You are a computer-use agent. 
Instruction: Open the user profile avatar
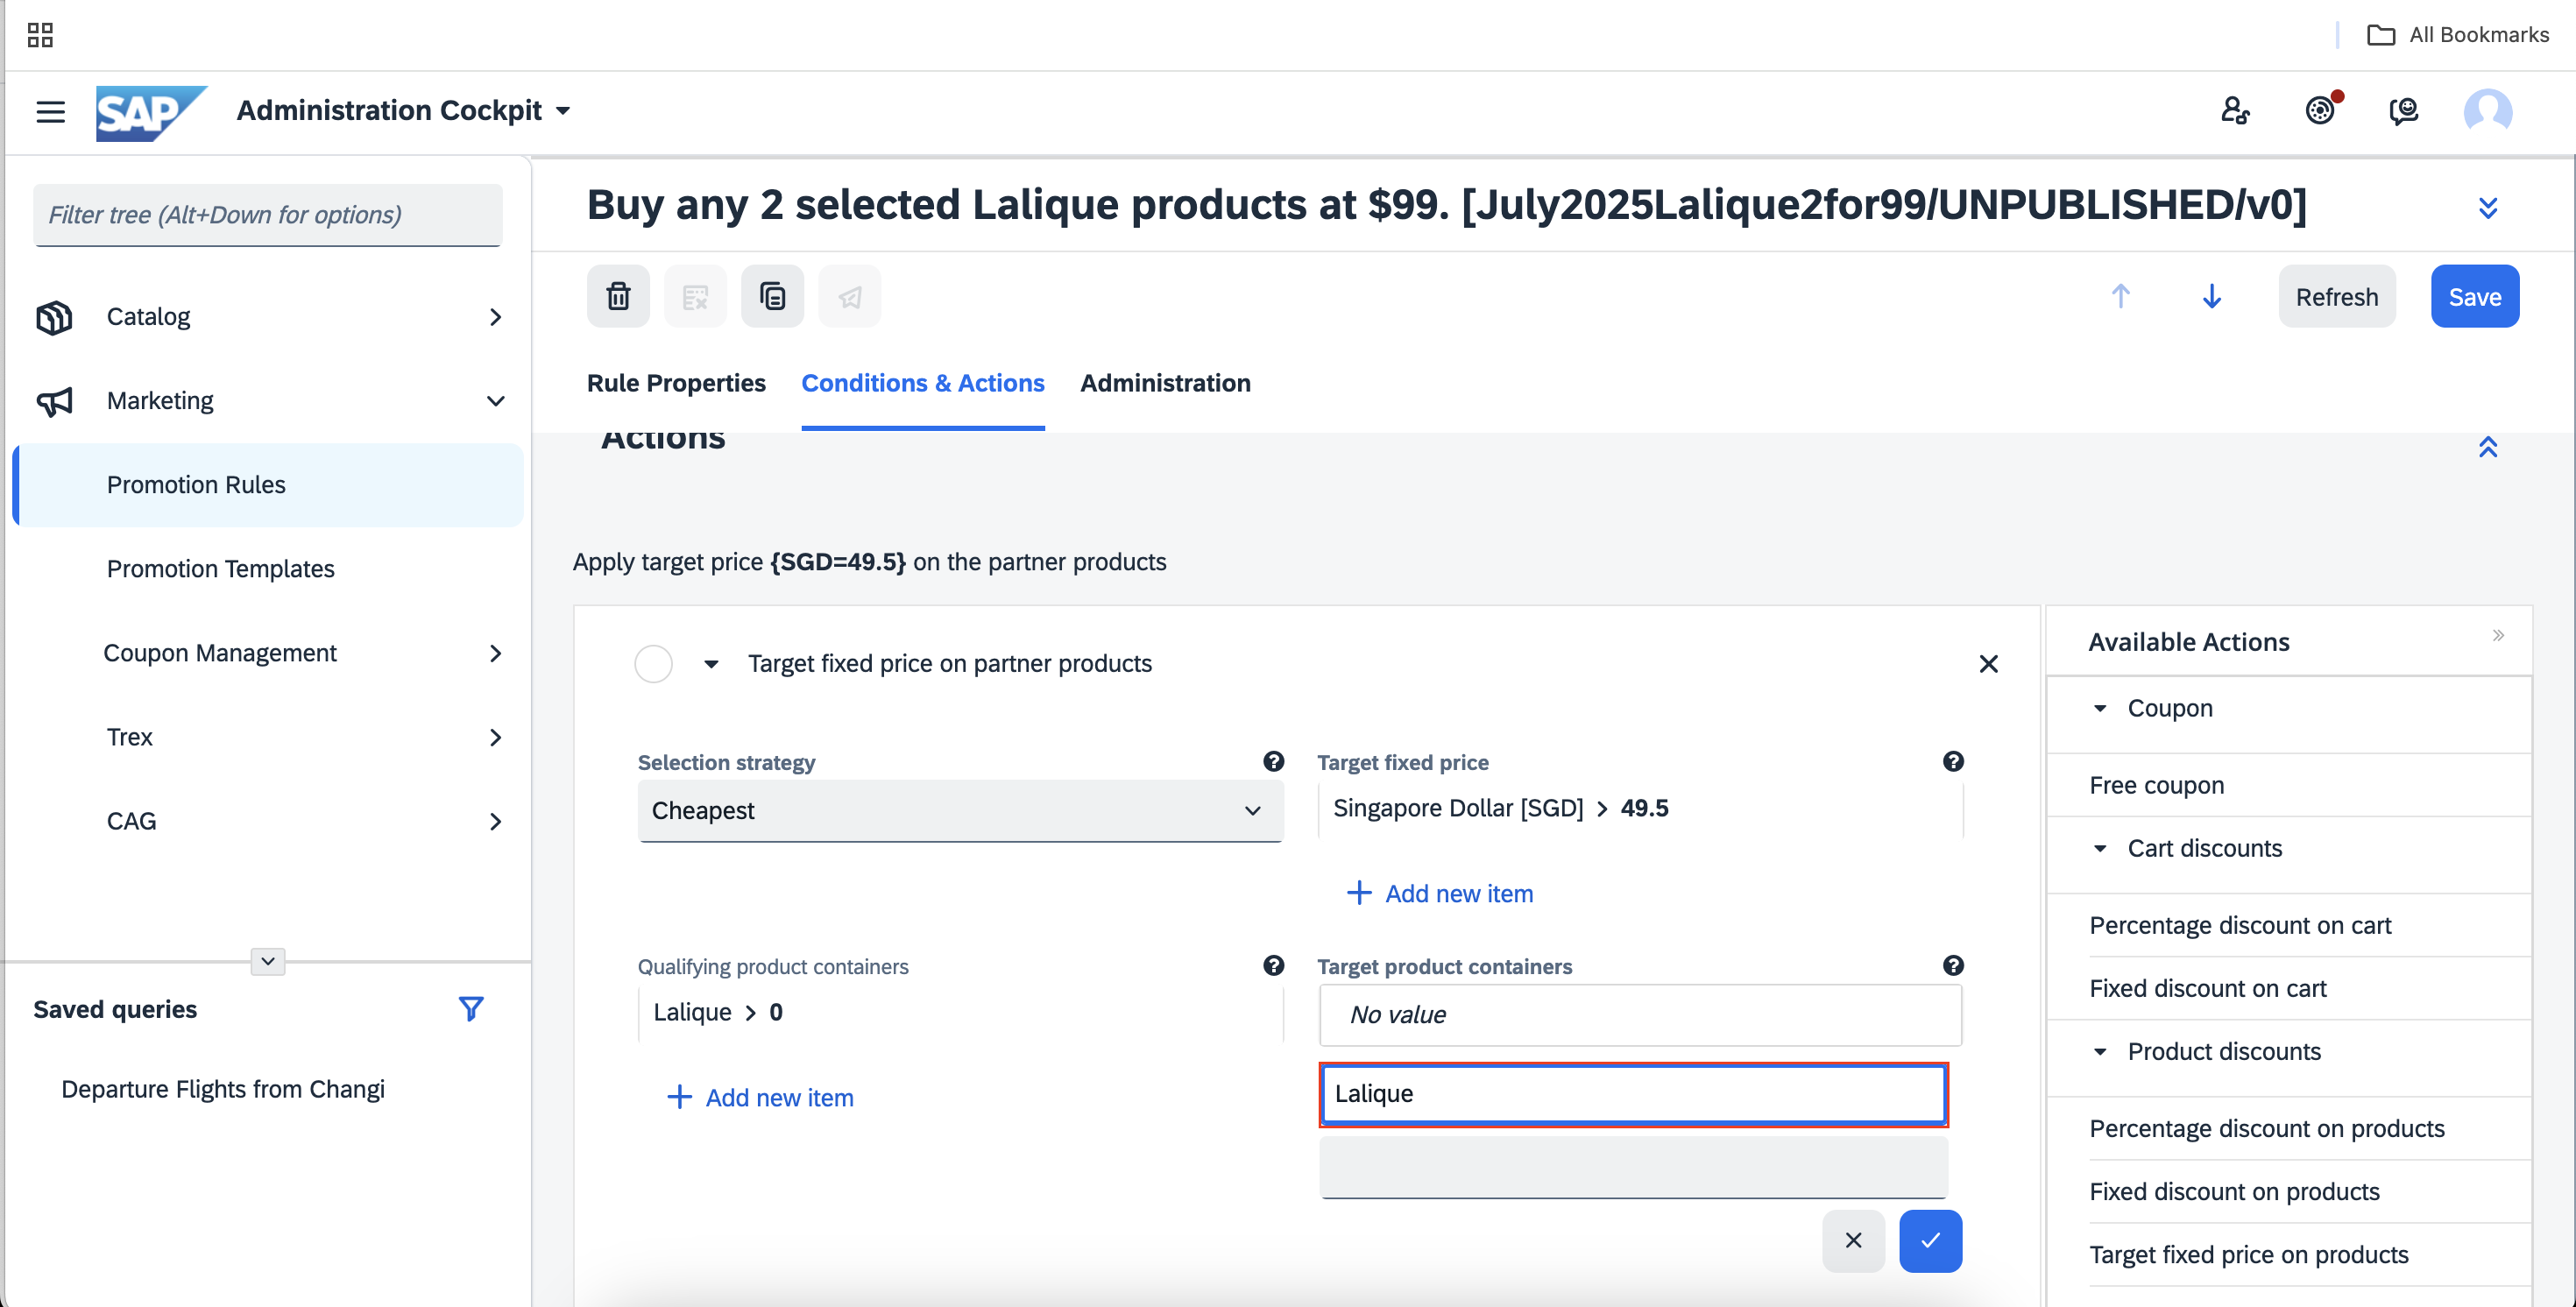[x=2487, y=110]
